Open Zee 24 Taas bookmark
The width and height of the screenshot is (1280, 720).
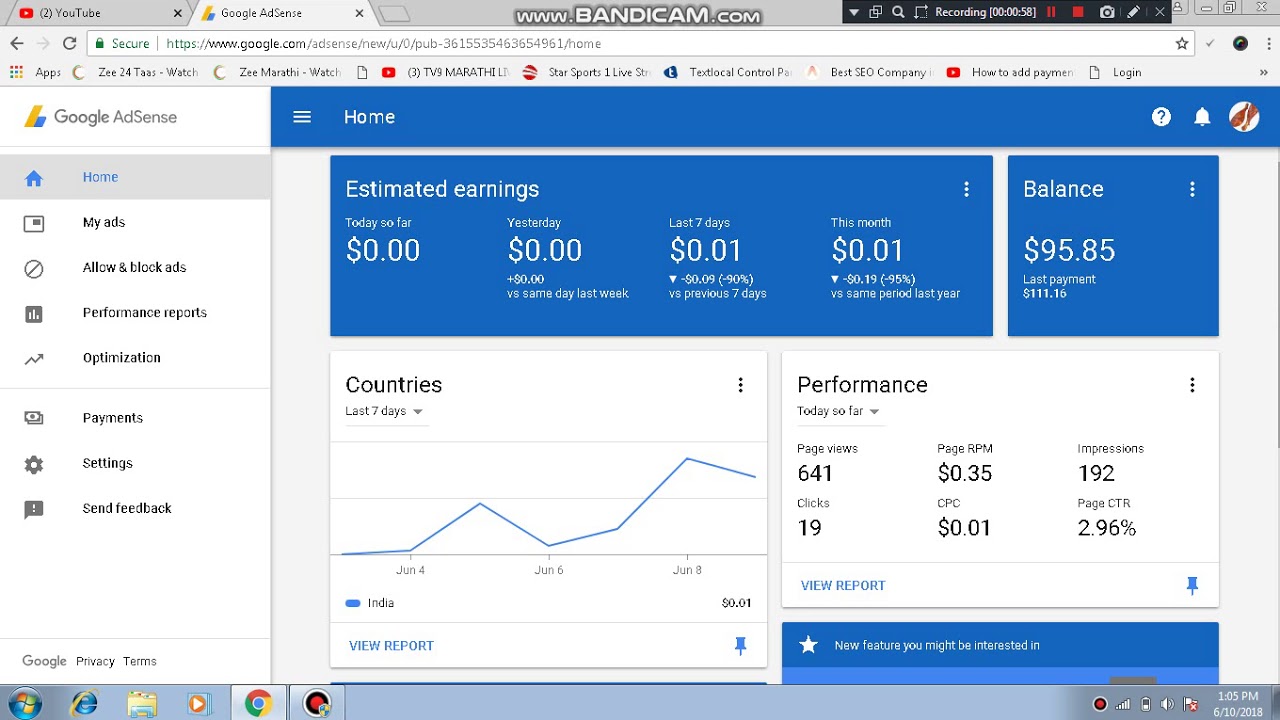pyautogui.click(x=136, y=72)
